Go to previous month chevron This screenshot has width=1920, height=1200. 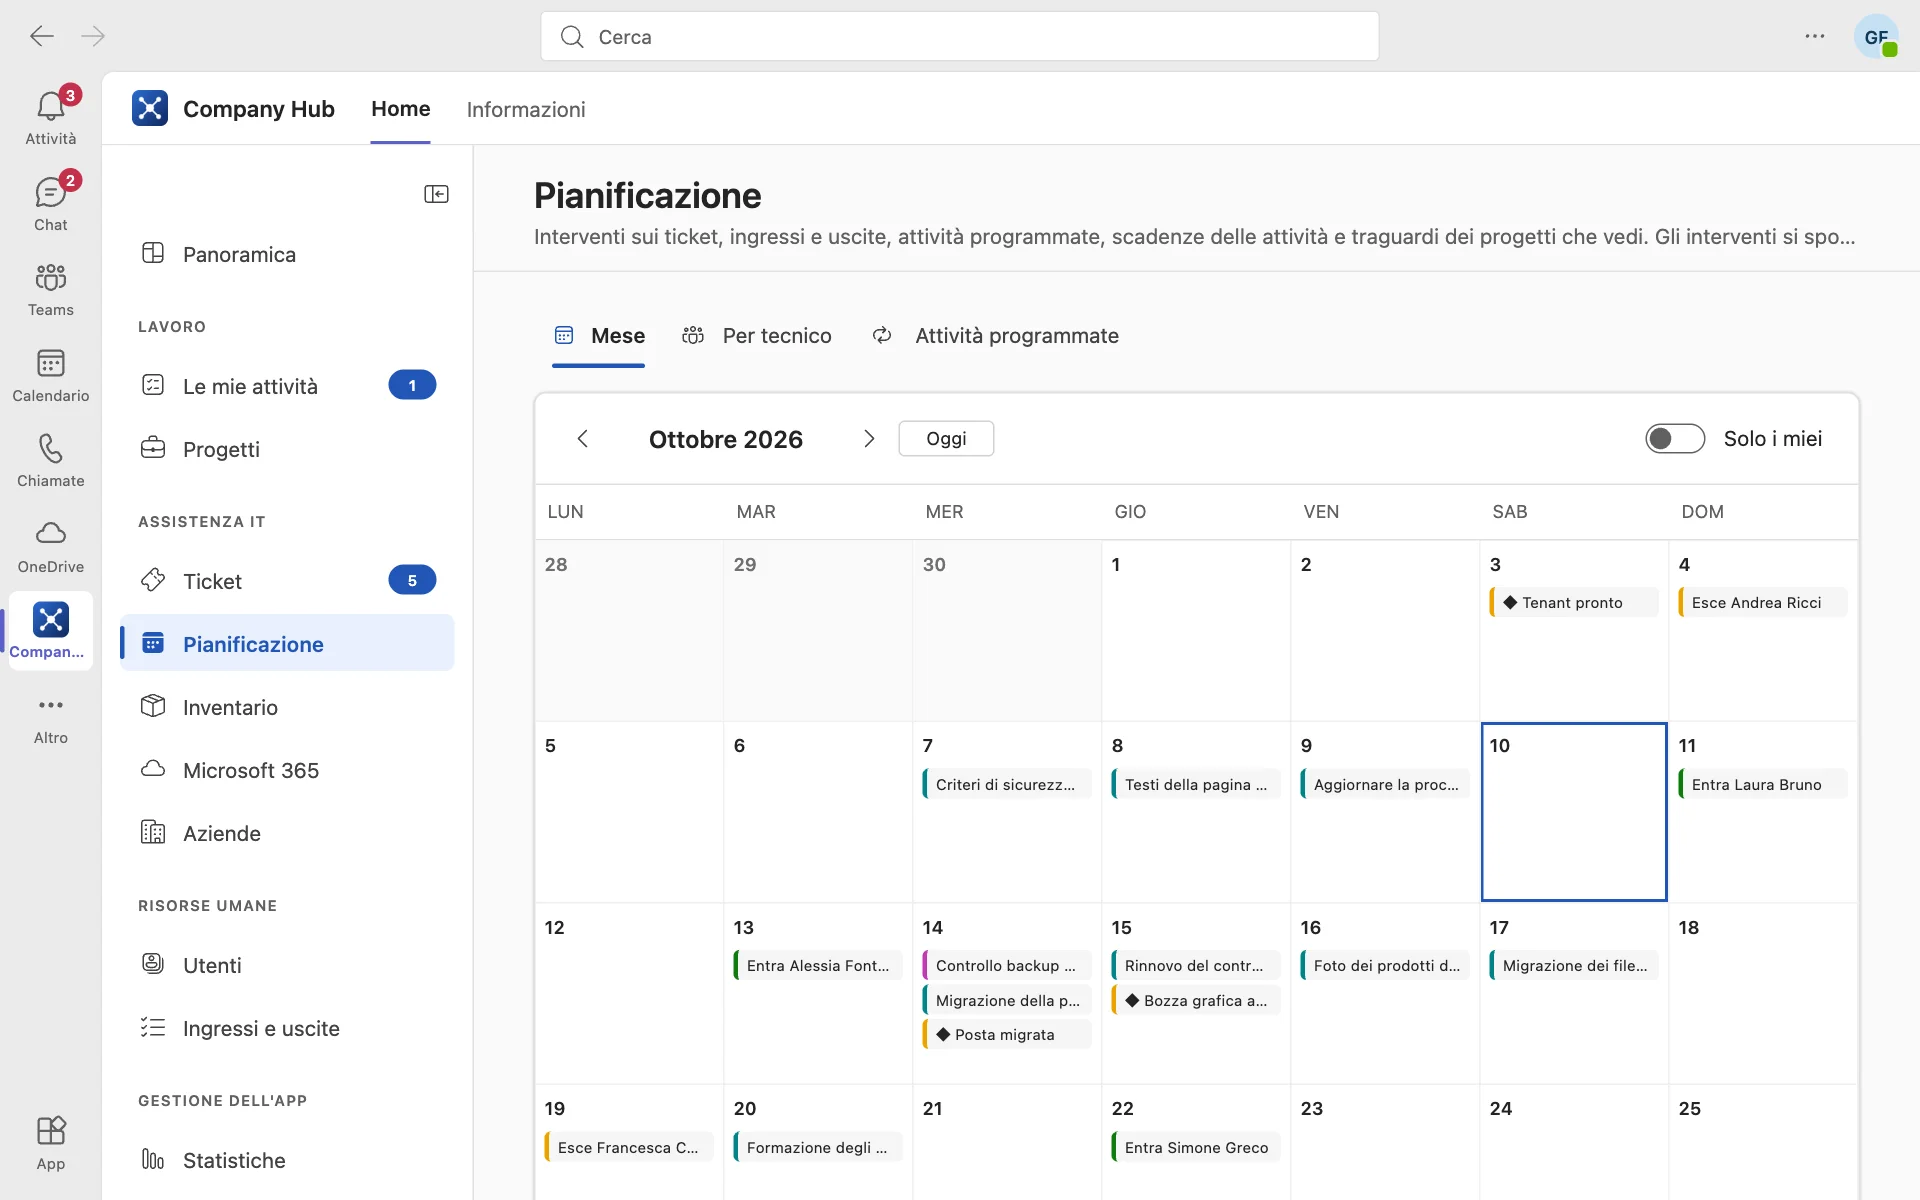click(x=583, y=439)
